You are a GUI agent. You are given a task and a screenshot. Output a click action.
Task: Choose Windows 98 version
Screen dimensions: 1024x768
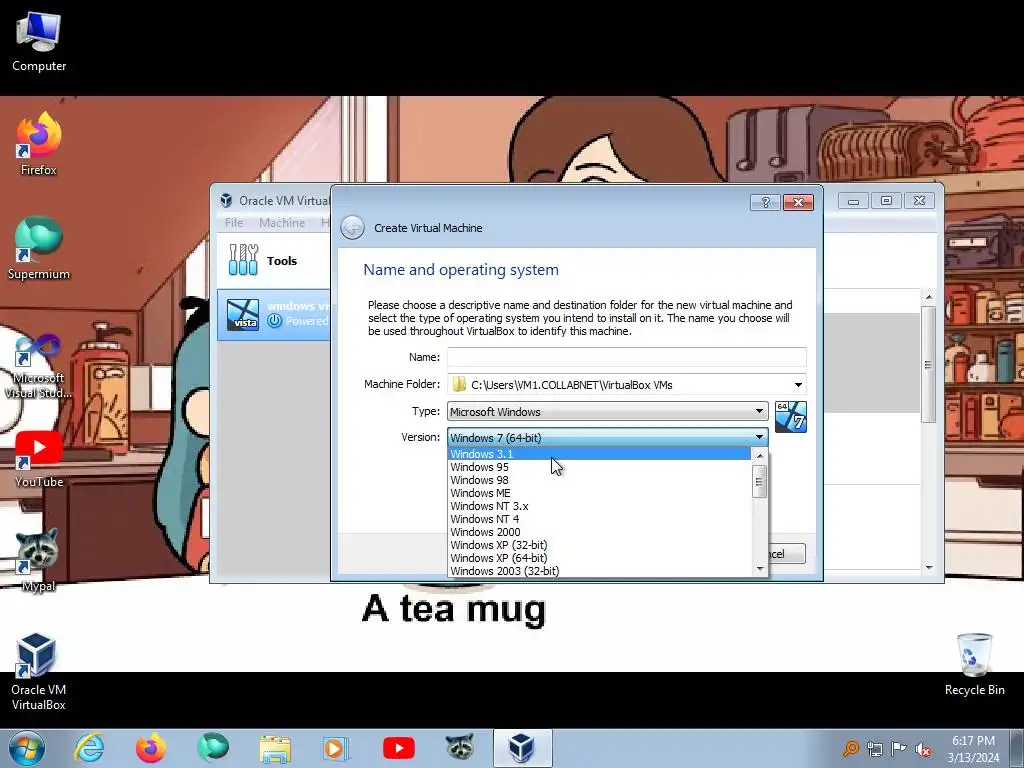[x=599, y=480]
